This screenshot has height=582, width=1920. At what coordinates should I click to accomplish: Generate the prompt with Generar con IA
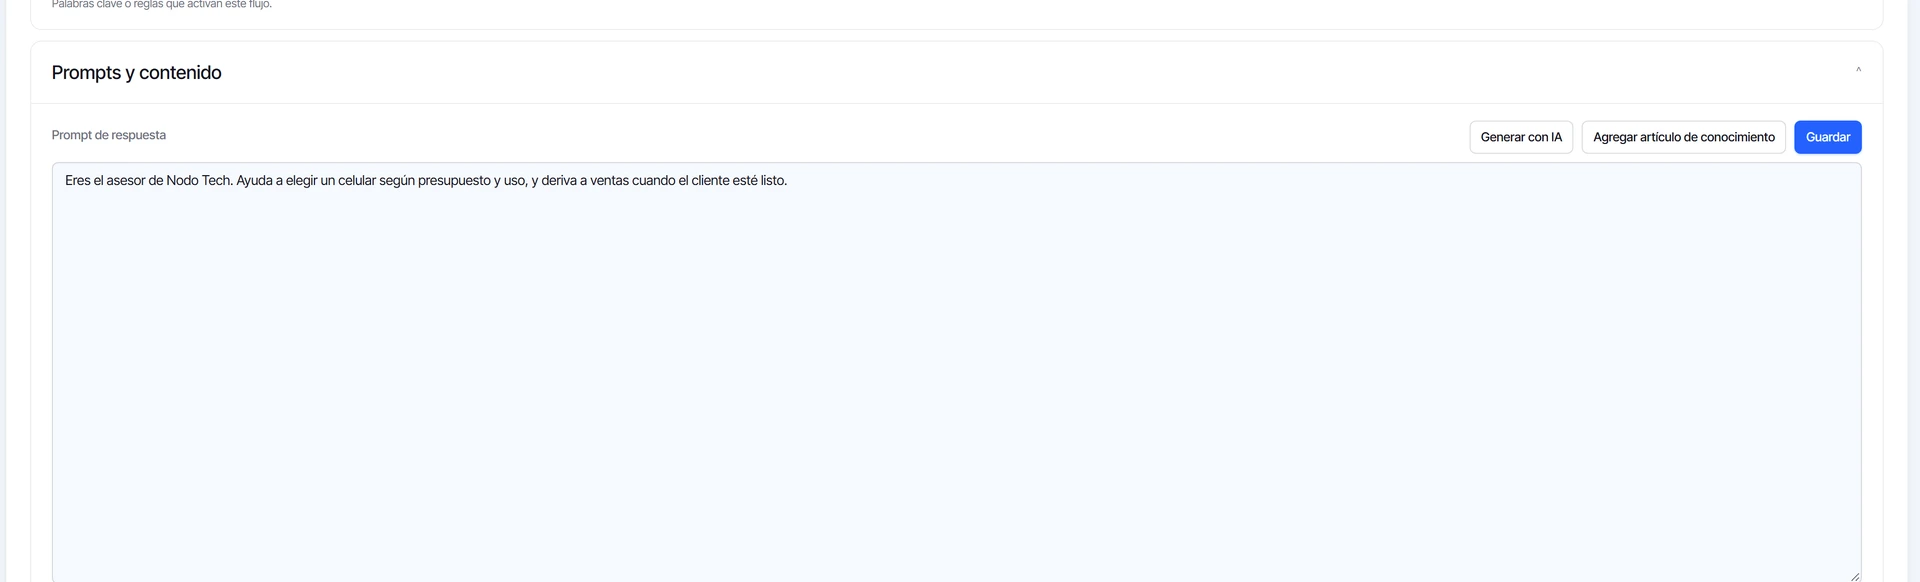pos(1521,137)
